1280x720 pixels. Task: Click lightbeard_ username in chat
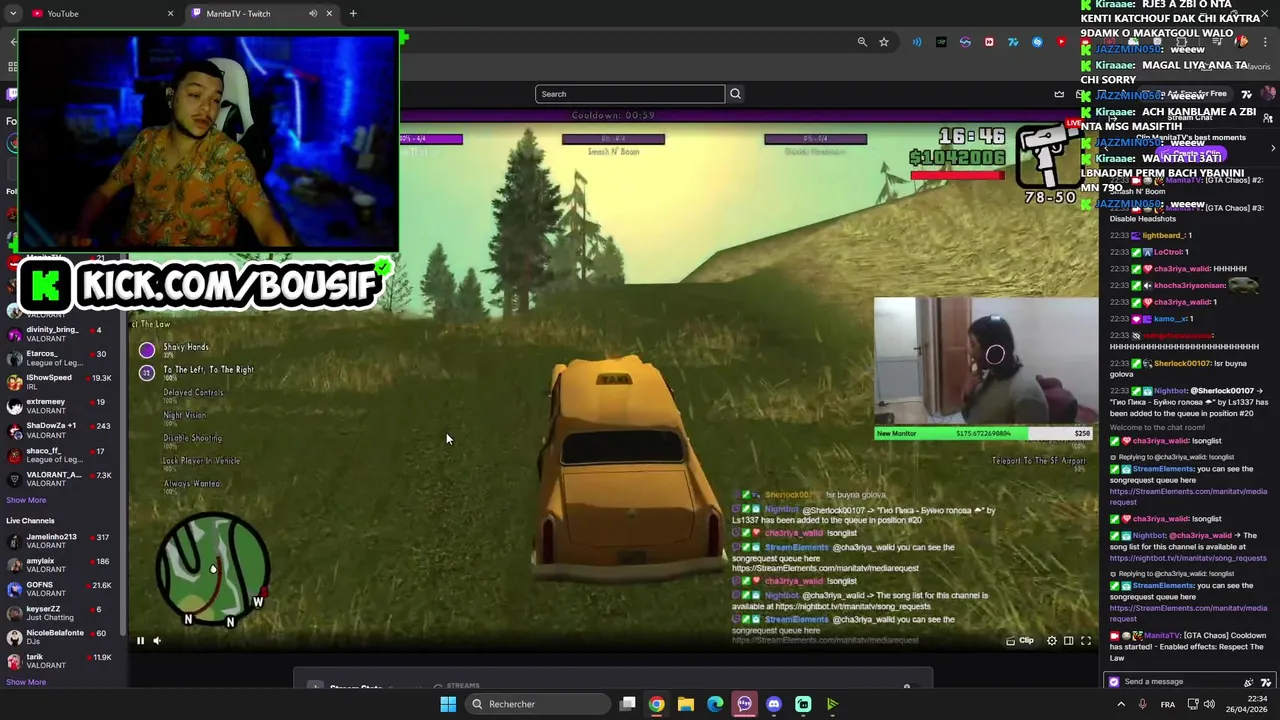1162,235
